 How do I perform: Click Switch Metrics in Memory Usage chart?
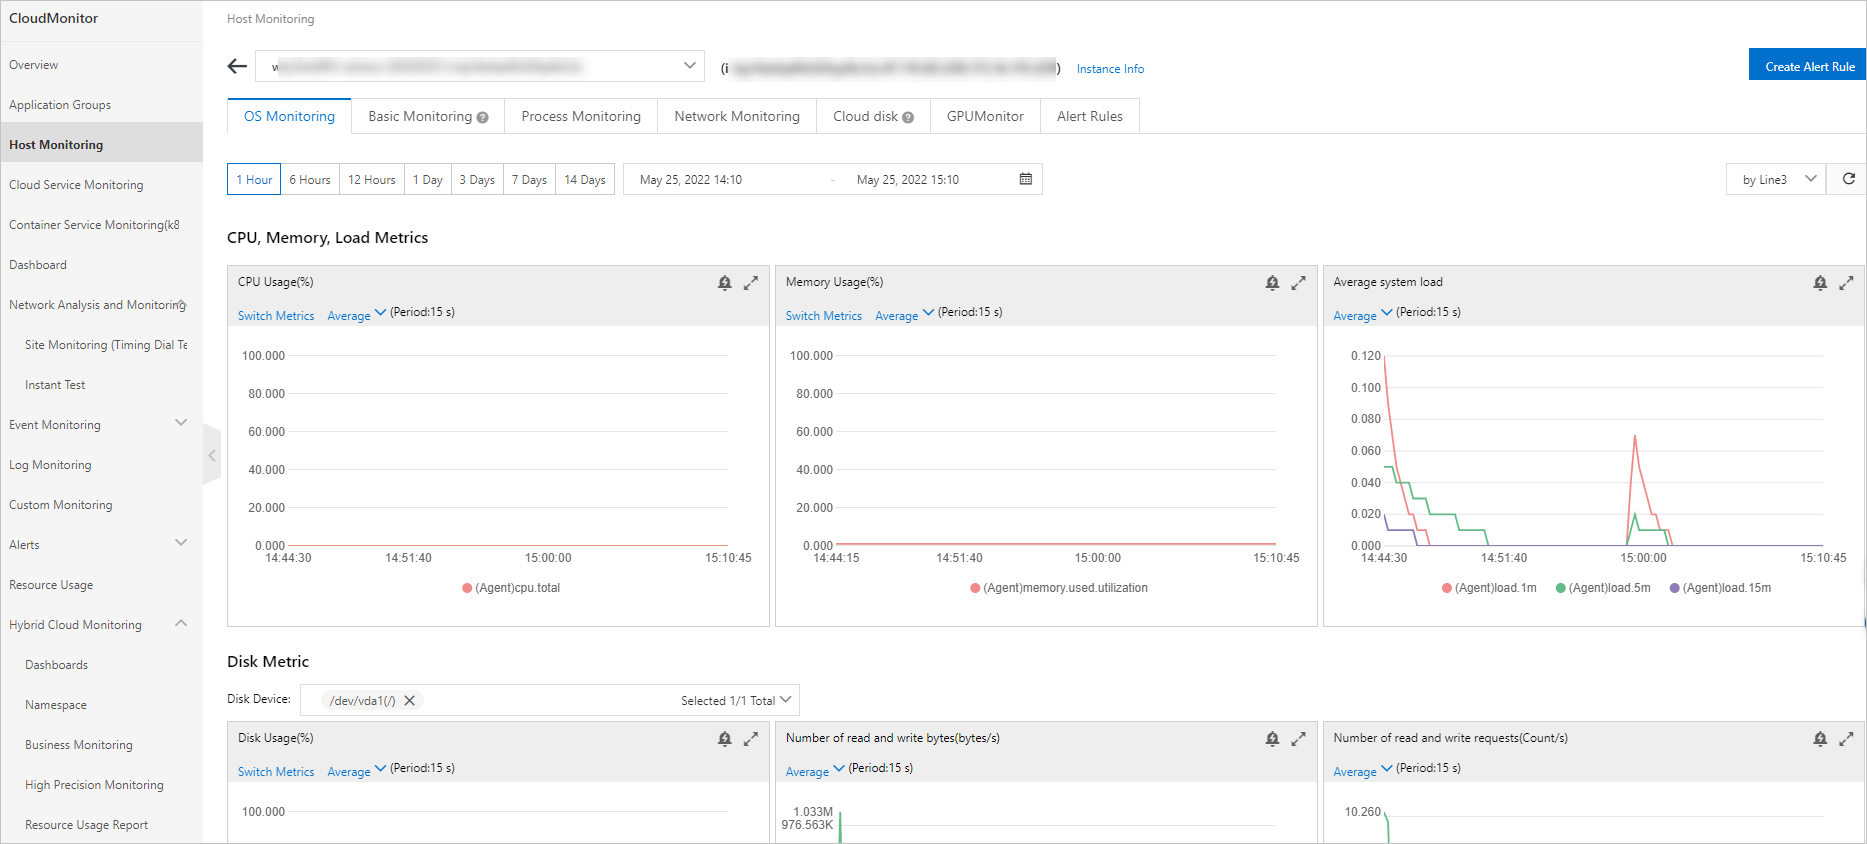pos(824,316)
